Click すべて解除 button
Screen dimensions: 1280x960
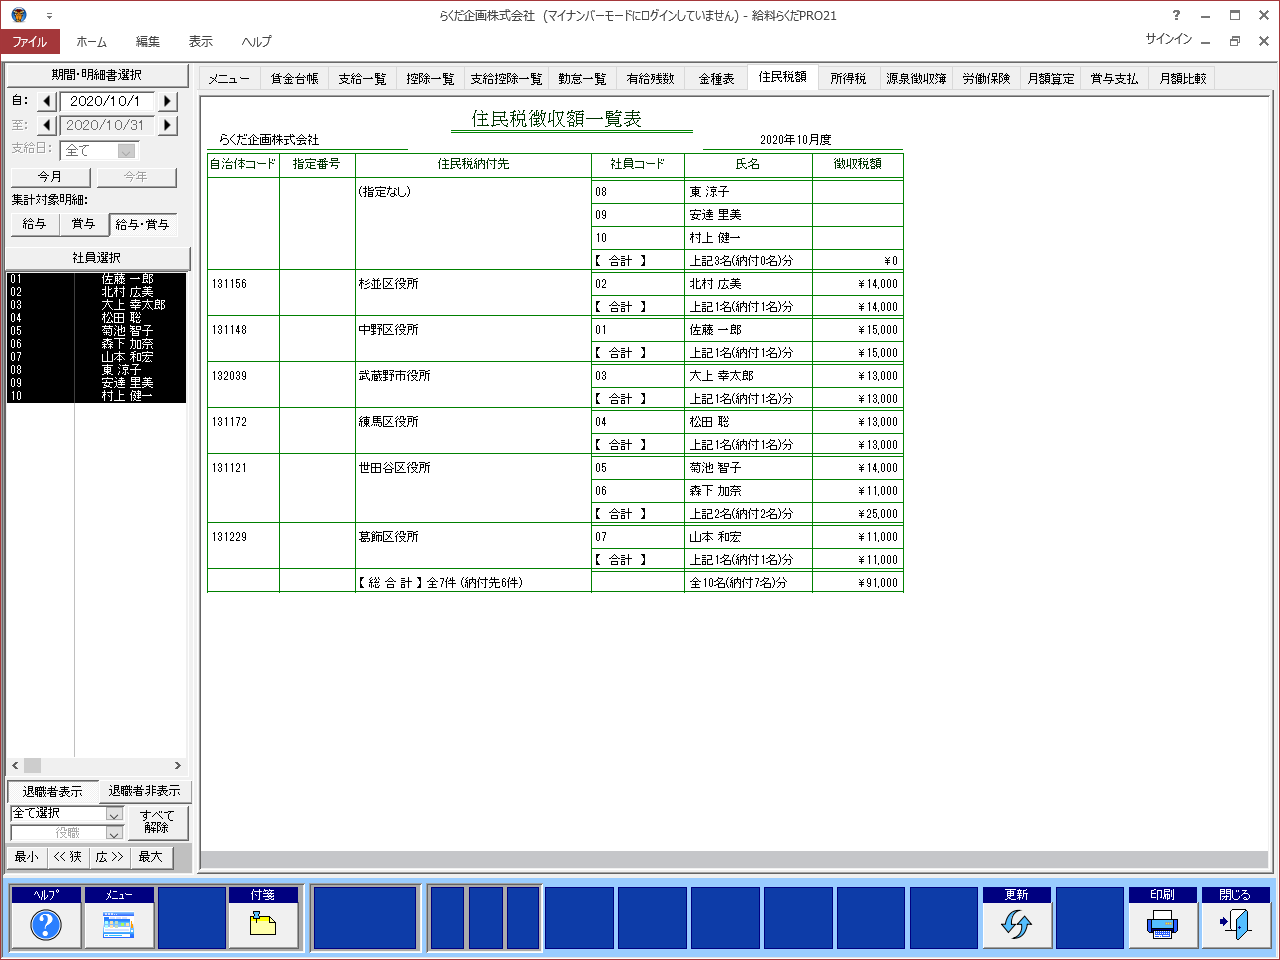pyautogui.click(x=157, y=822)
